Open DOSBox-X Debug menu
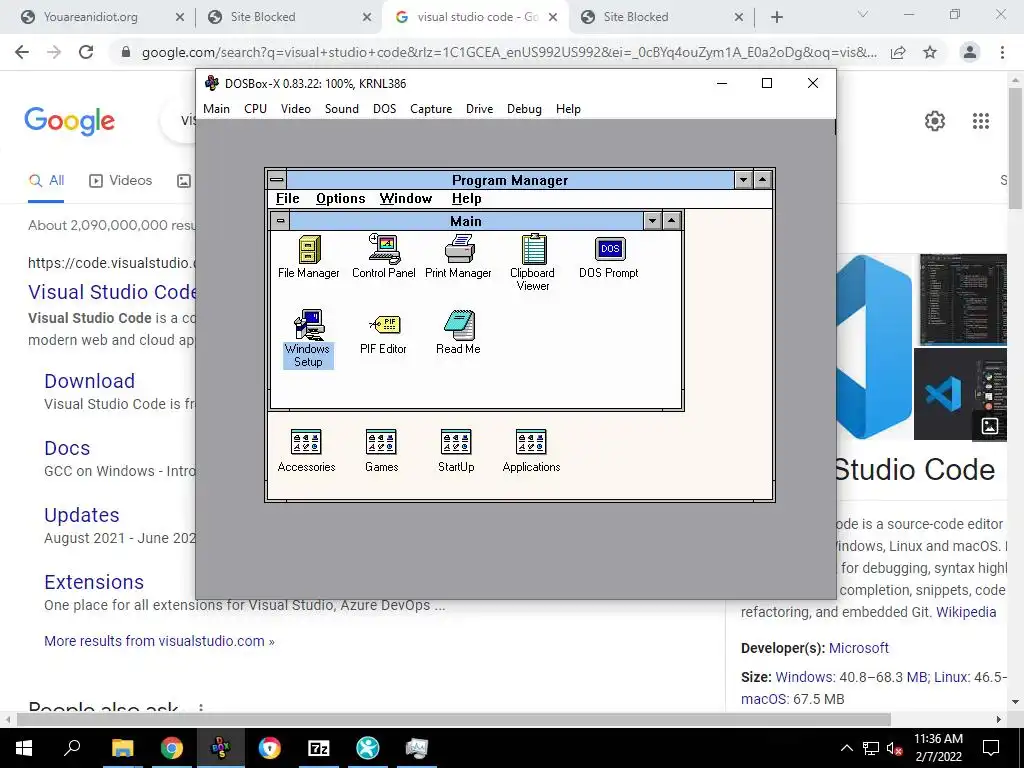1024x768 pixels. pyautogui.click(x=524, y=109)
